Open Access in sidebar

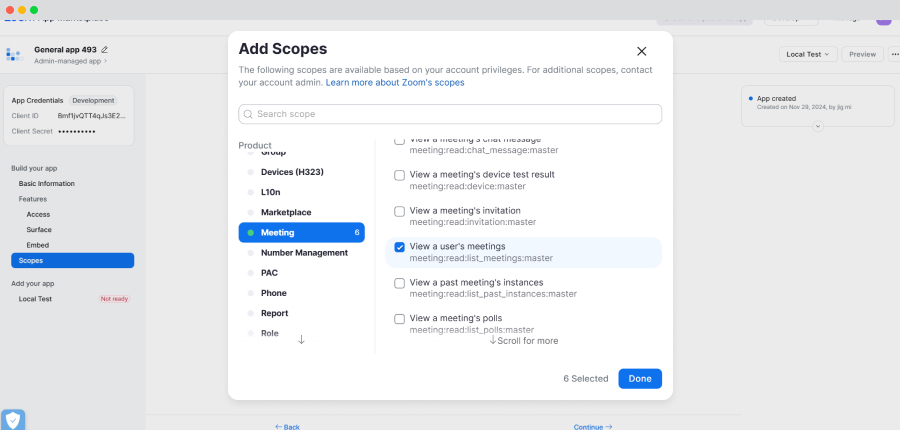[38, 215]
